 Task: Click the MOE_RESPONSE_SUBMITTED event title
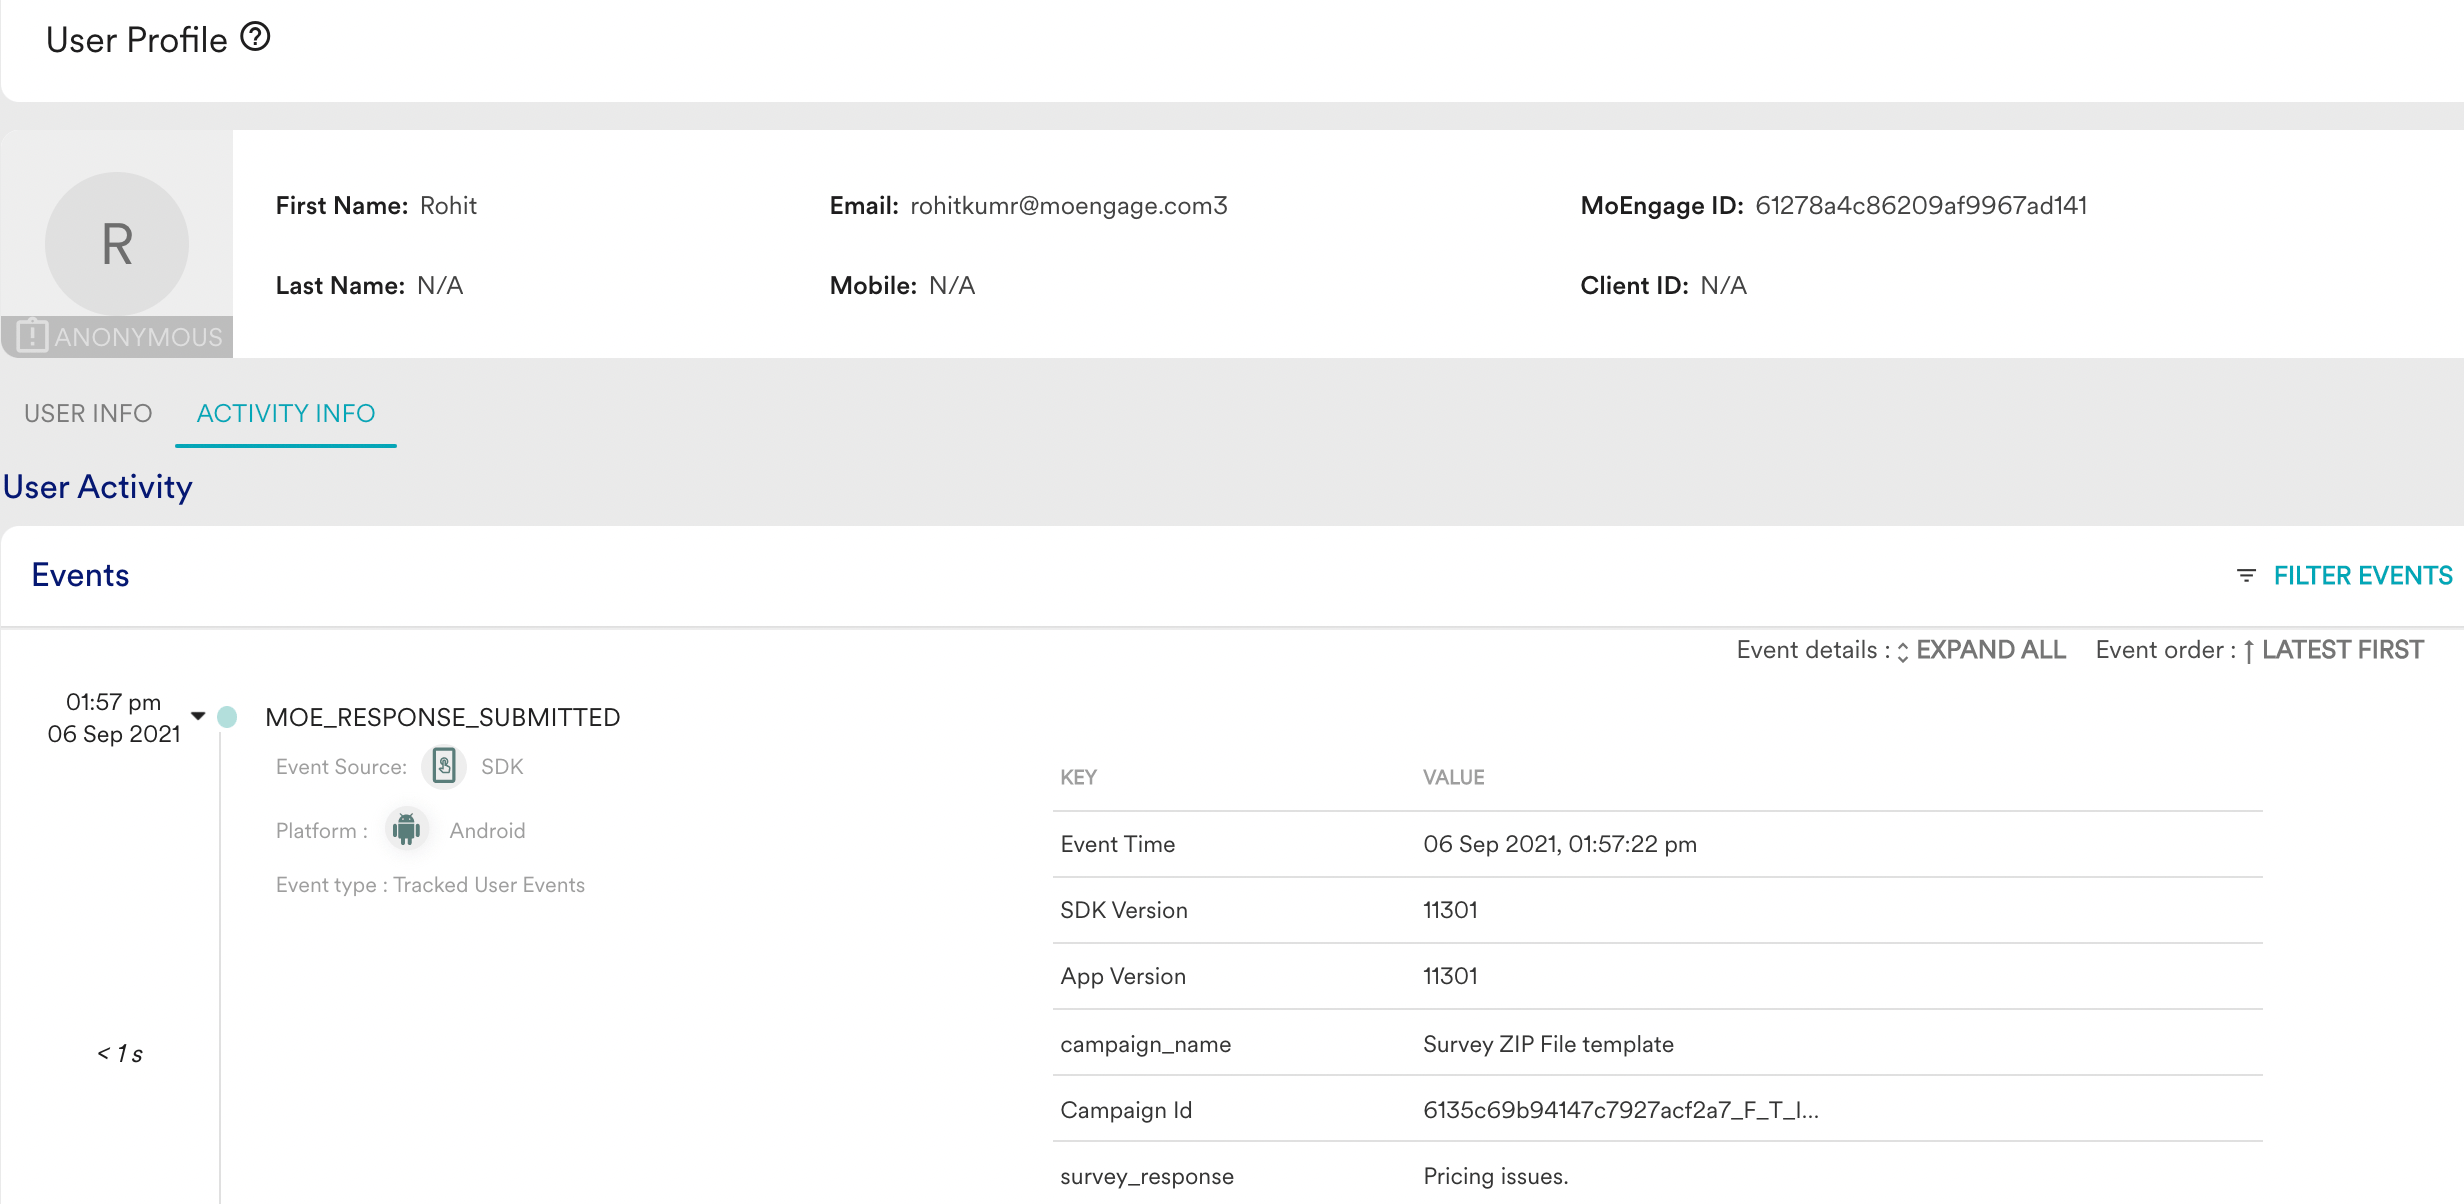coord(442,717)
